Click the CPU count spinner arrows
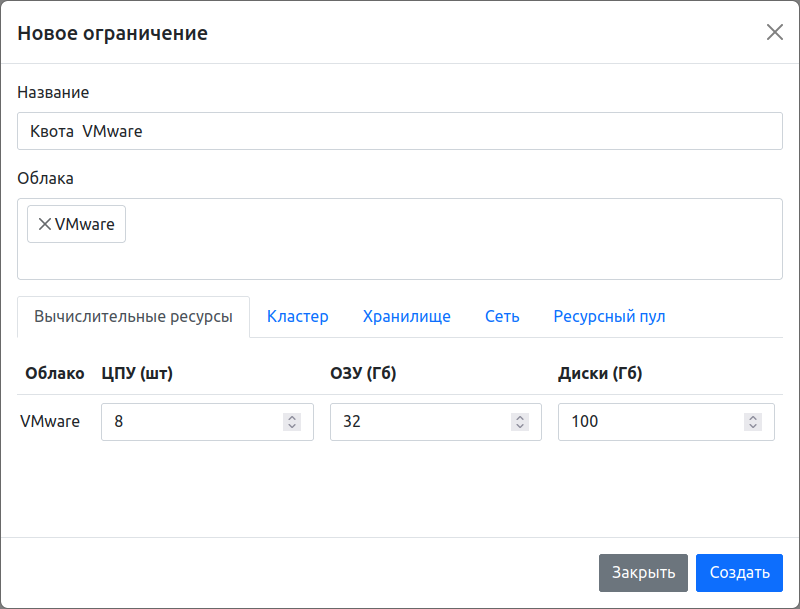This screenshot has height=609, width=800. tap(292, 422)
